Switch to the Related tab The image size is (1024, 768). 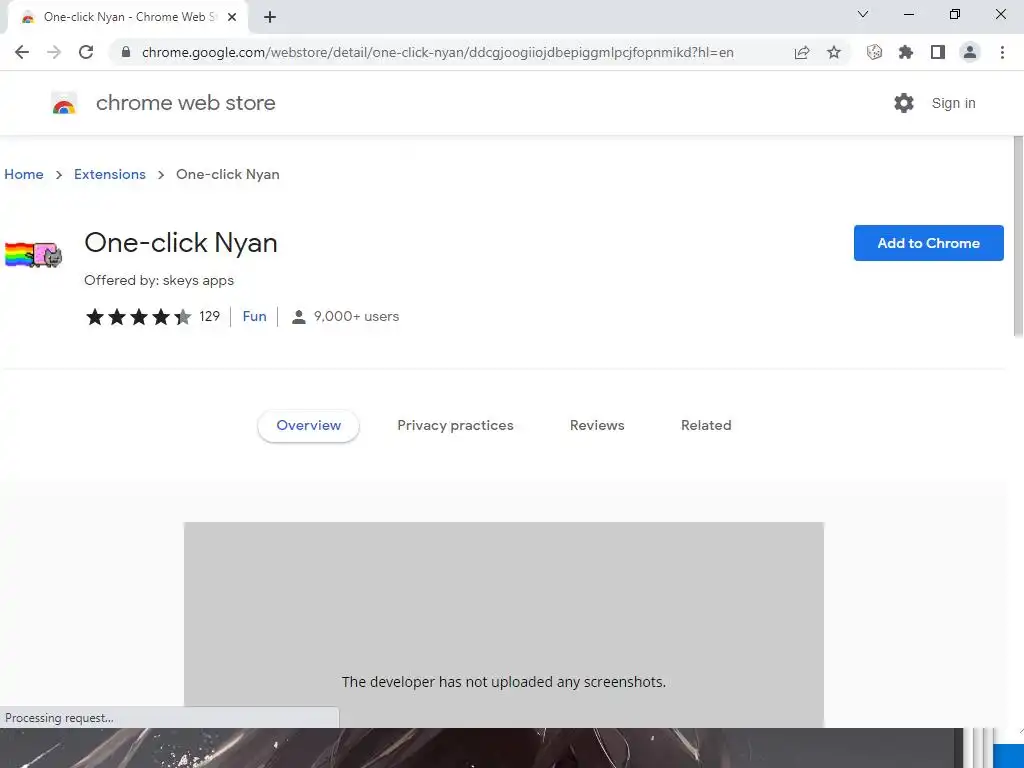pyautogui.click(x=706, y=425)
